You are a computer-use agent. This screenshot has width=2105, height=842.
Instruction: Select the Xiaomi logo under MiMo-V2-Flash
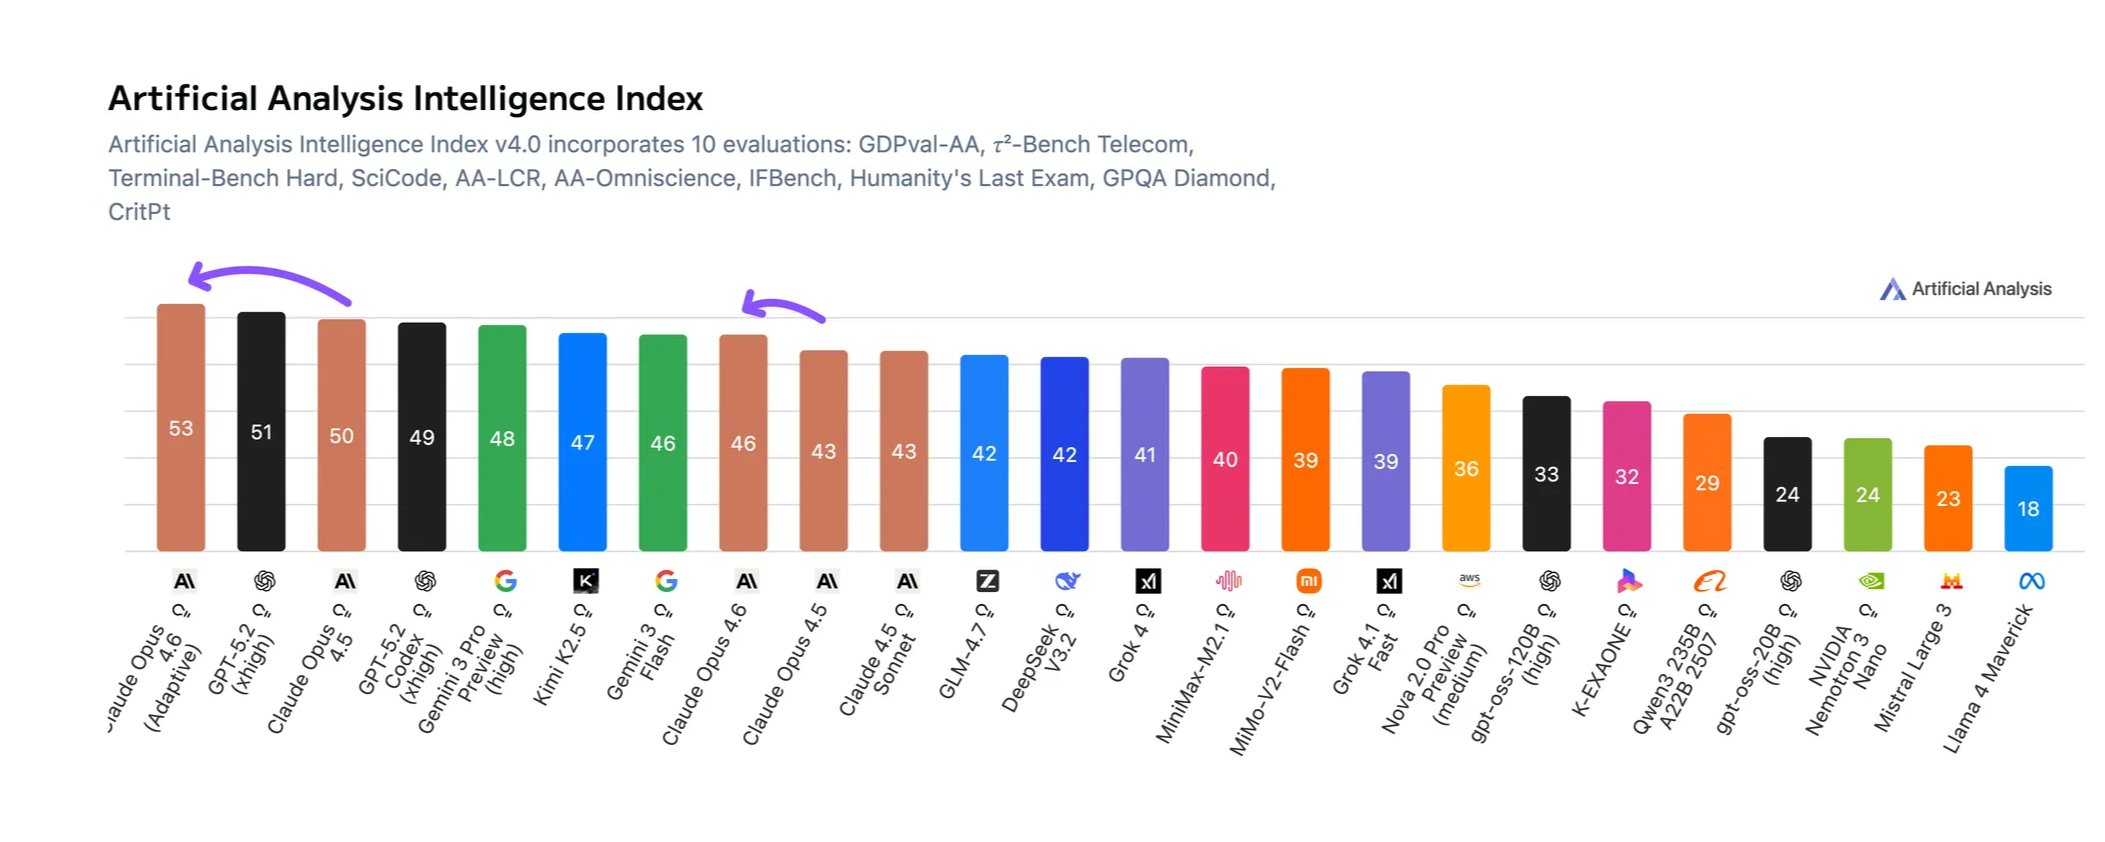pyautogui.click(x=1308, y=581)
